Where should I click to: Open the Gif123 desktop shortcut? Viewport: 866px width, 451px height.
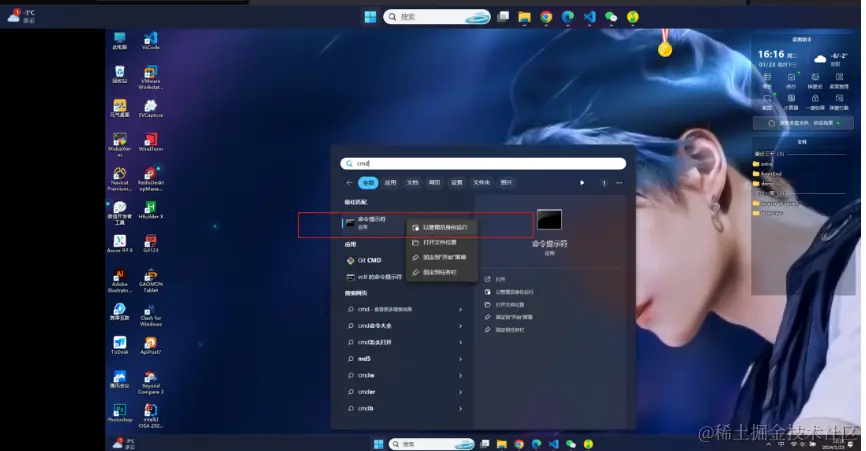pos(151,243)
